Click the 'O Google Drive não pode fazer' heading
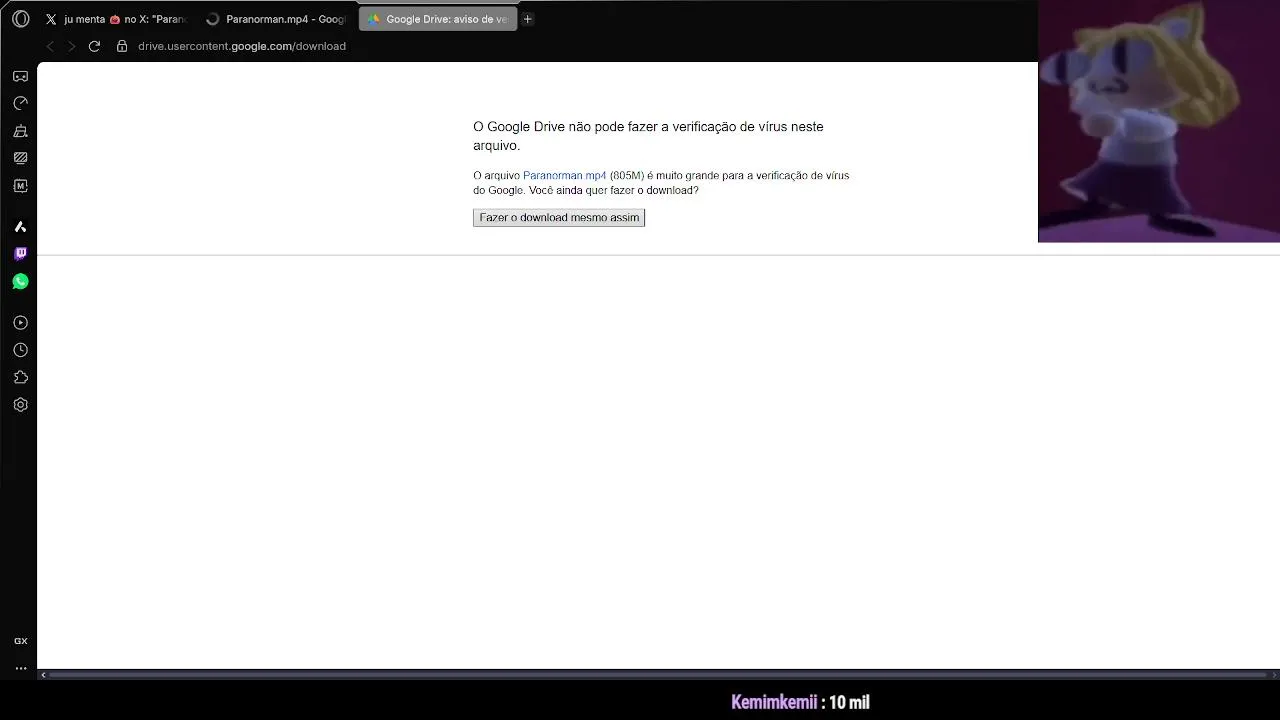Image resolution: width=1280 pixels, height=720 pixels. 648,136
